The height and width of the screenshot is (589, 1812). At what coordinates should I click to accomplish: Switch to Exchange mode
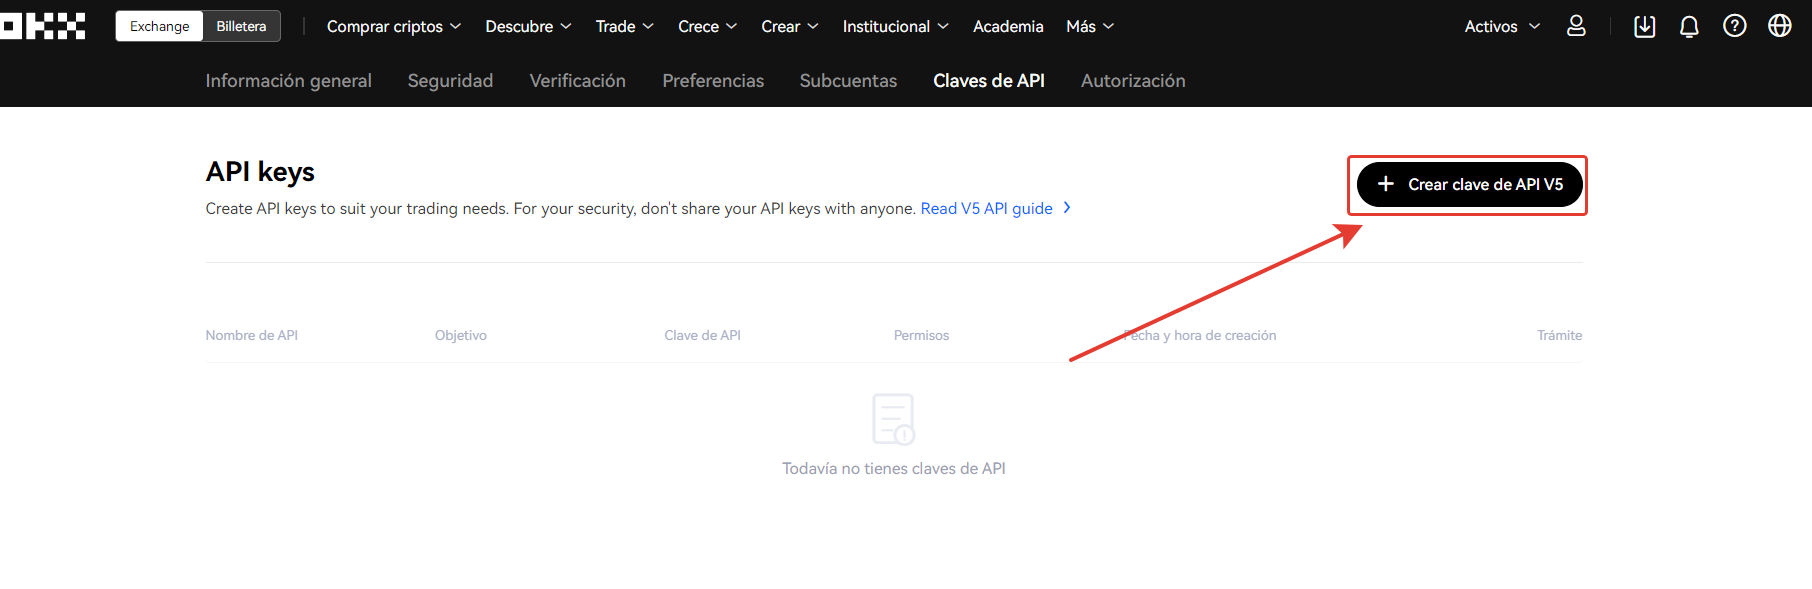(159, 26)
